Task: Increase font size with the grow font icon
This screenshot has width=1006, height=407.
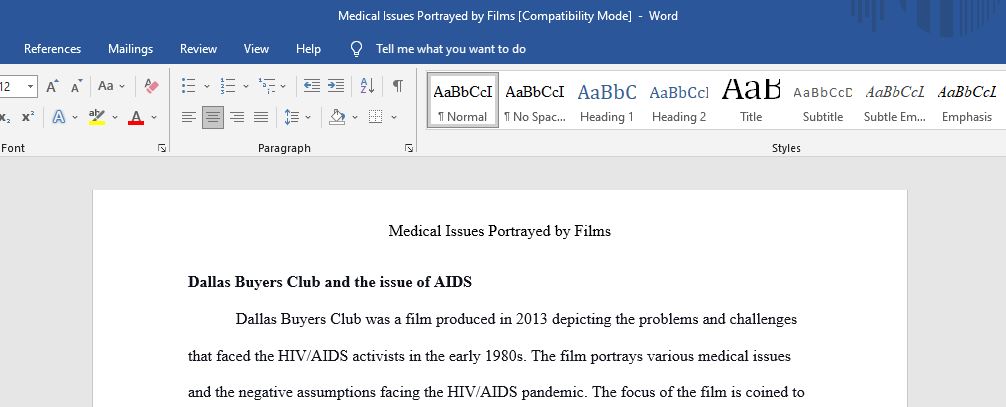Action: (x=53, y=86)
